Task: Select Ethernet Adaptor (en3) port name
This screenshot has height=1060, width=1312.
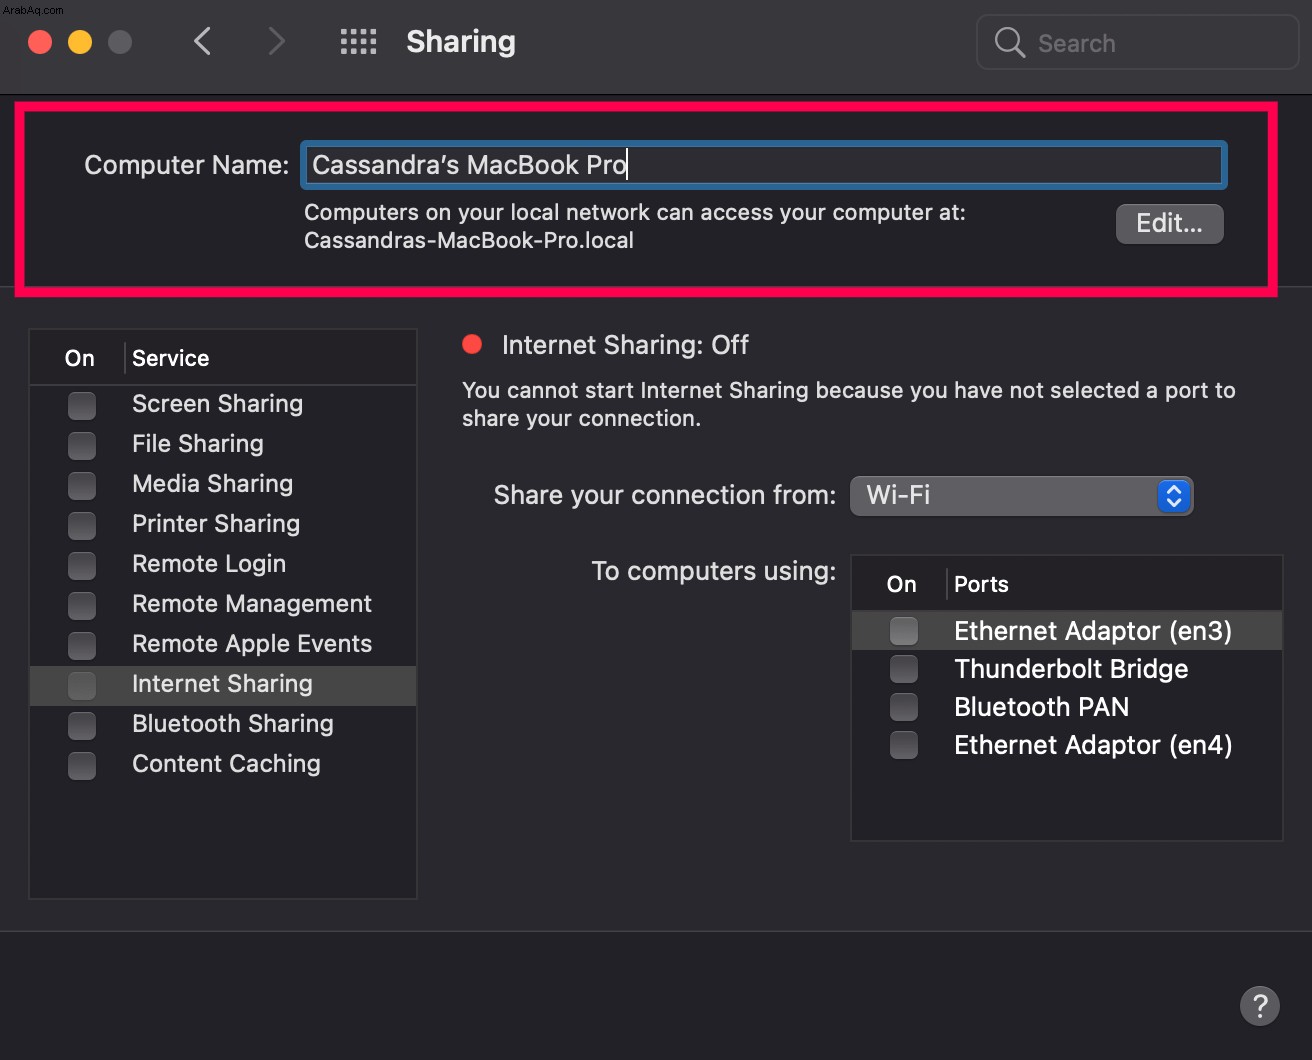Action: click(x=1093, y=631)
